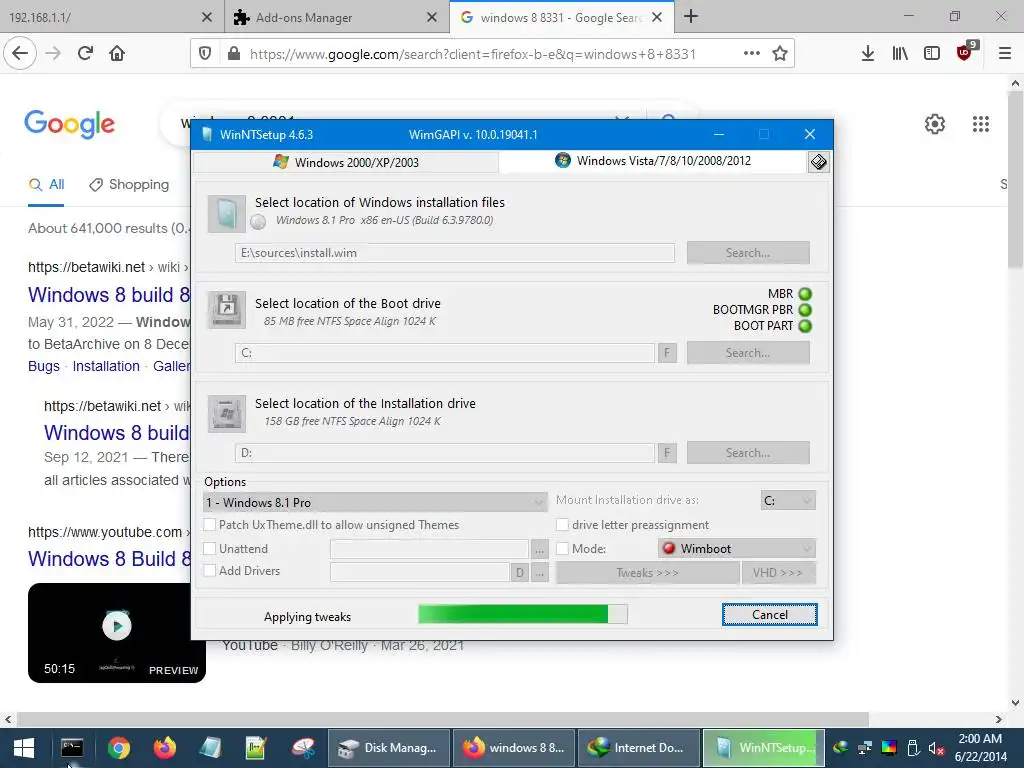Screen dimensions: 1024x768
Task: Click muted volume tray icon
Action: (x=936, y=748)
